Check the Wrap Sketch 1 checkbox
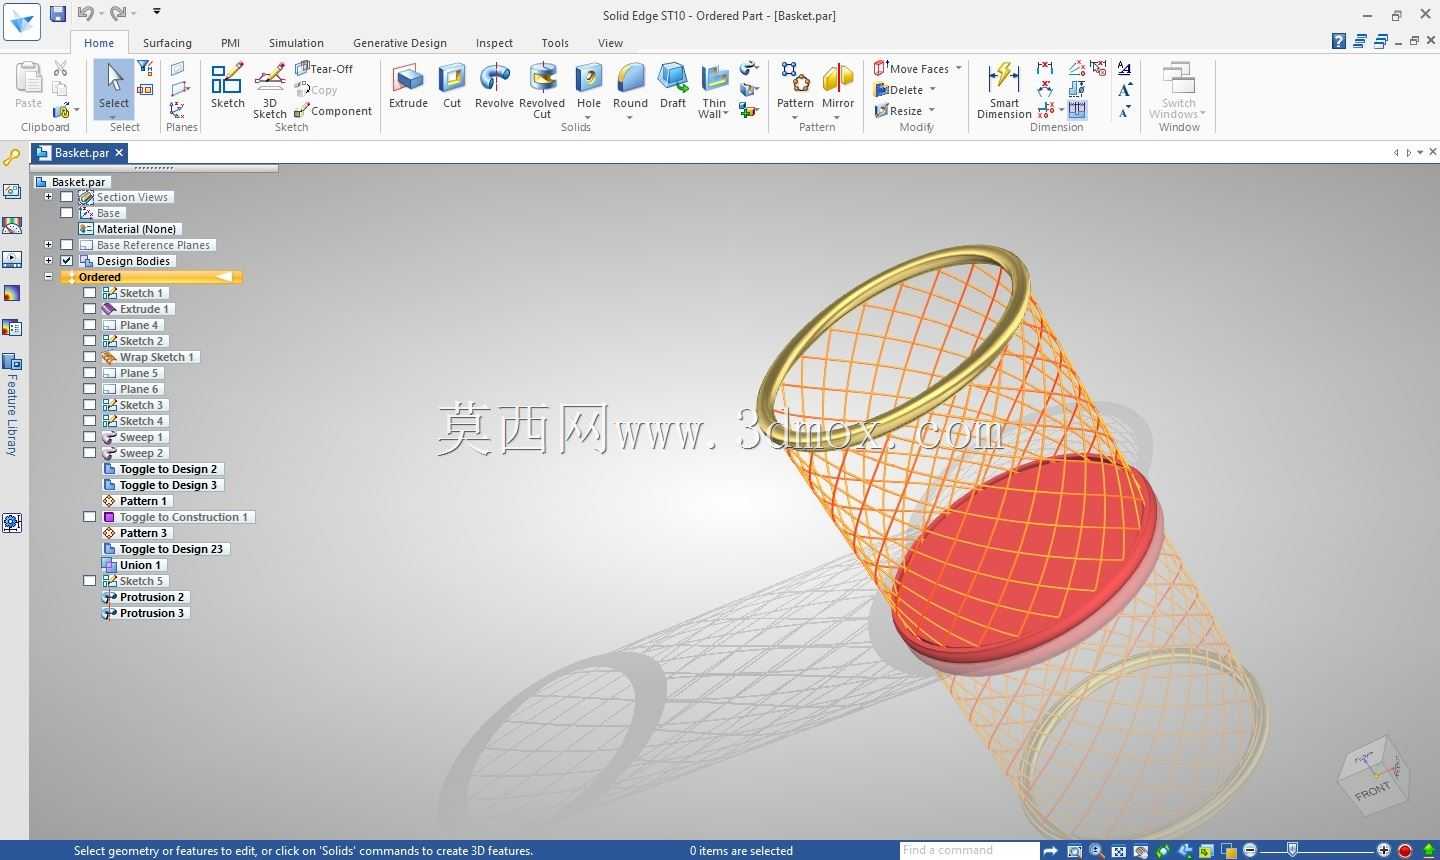The image size is (1440, 860). (x=90, y=357)
